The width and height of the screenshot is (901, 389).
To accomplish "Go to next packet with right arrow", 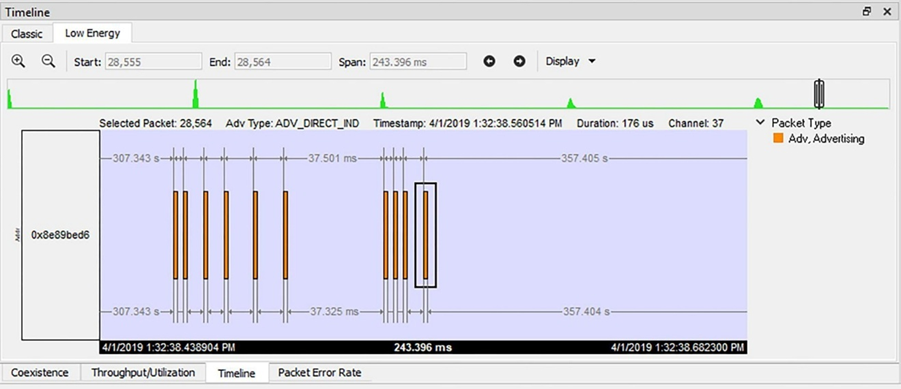I will pyautogui.click(x=519, y=61).
